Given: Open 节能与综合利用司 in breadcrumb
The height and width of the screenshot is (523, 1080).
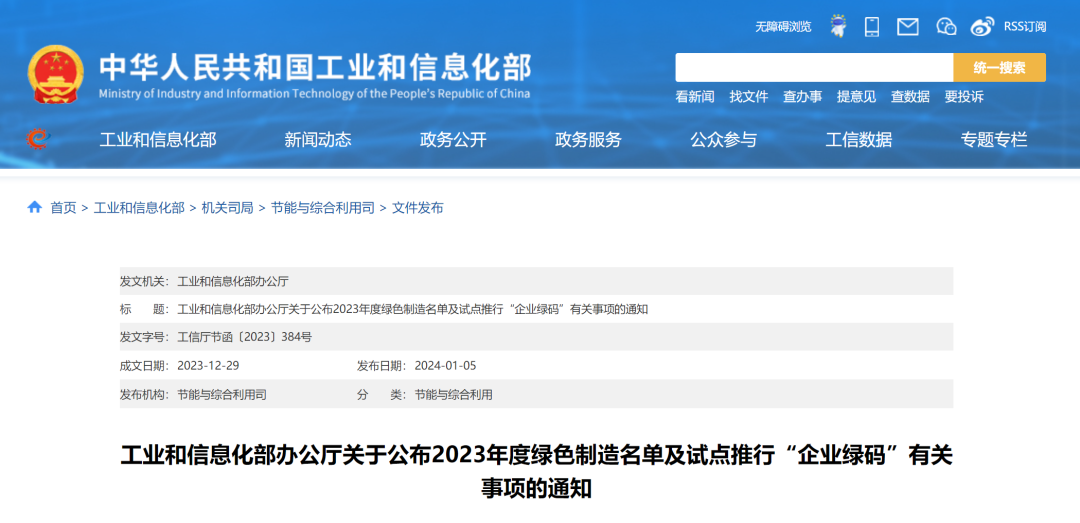Looking at the screenshot, I should pyautogui.click(x=322, y=208).
